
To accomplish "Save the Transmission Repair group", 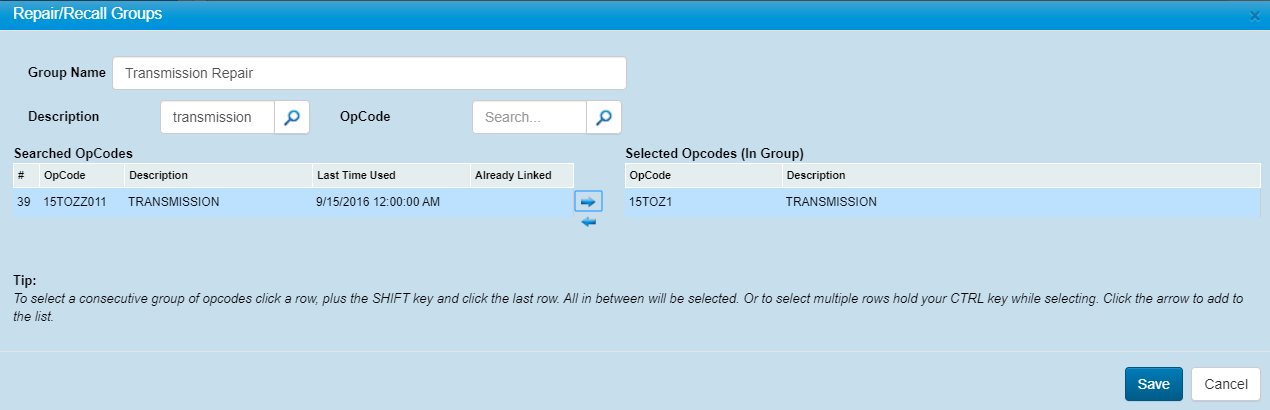I will pos(1153,384).
